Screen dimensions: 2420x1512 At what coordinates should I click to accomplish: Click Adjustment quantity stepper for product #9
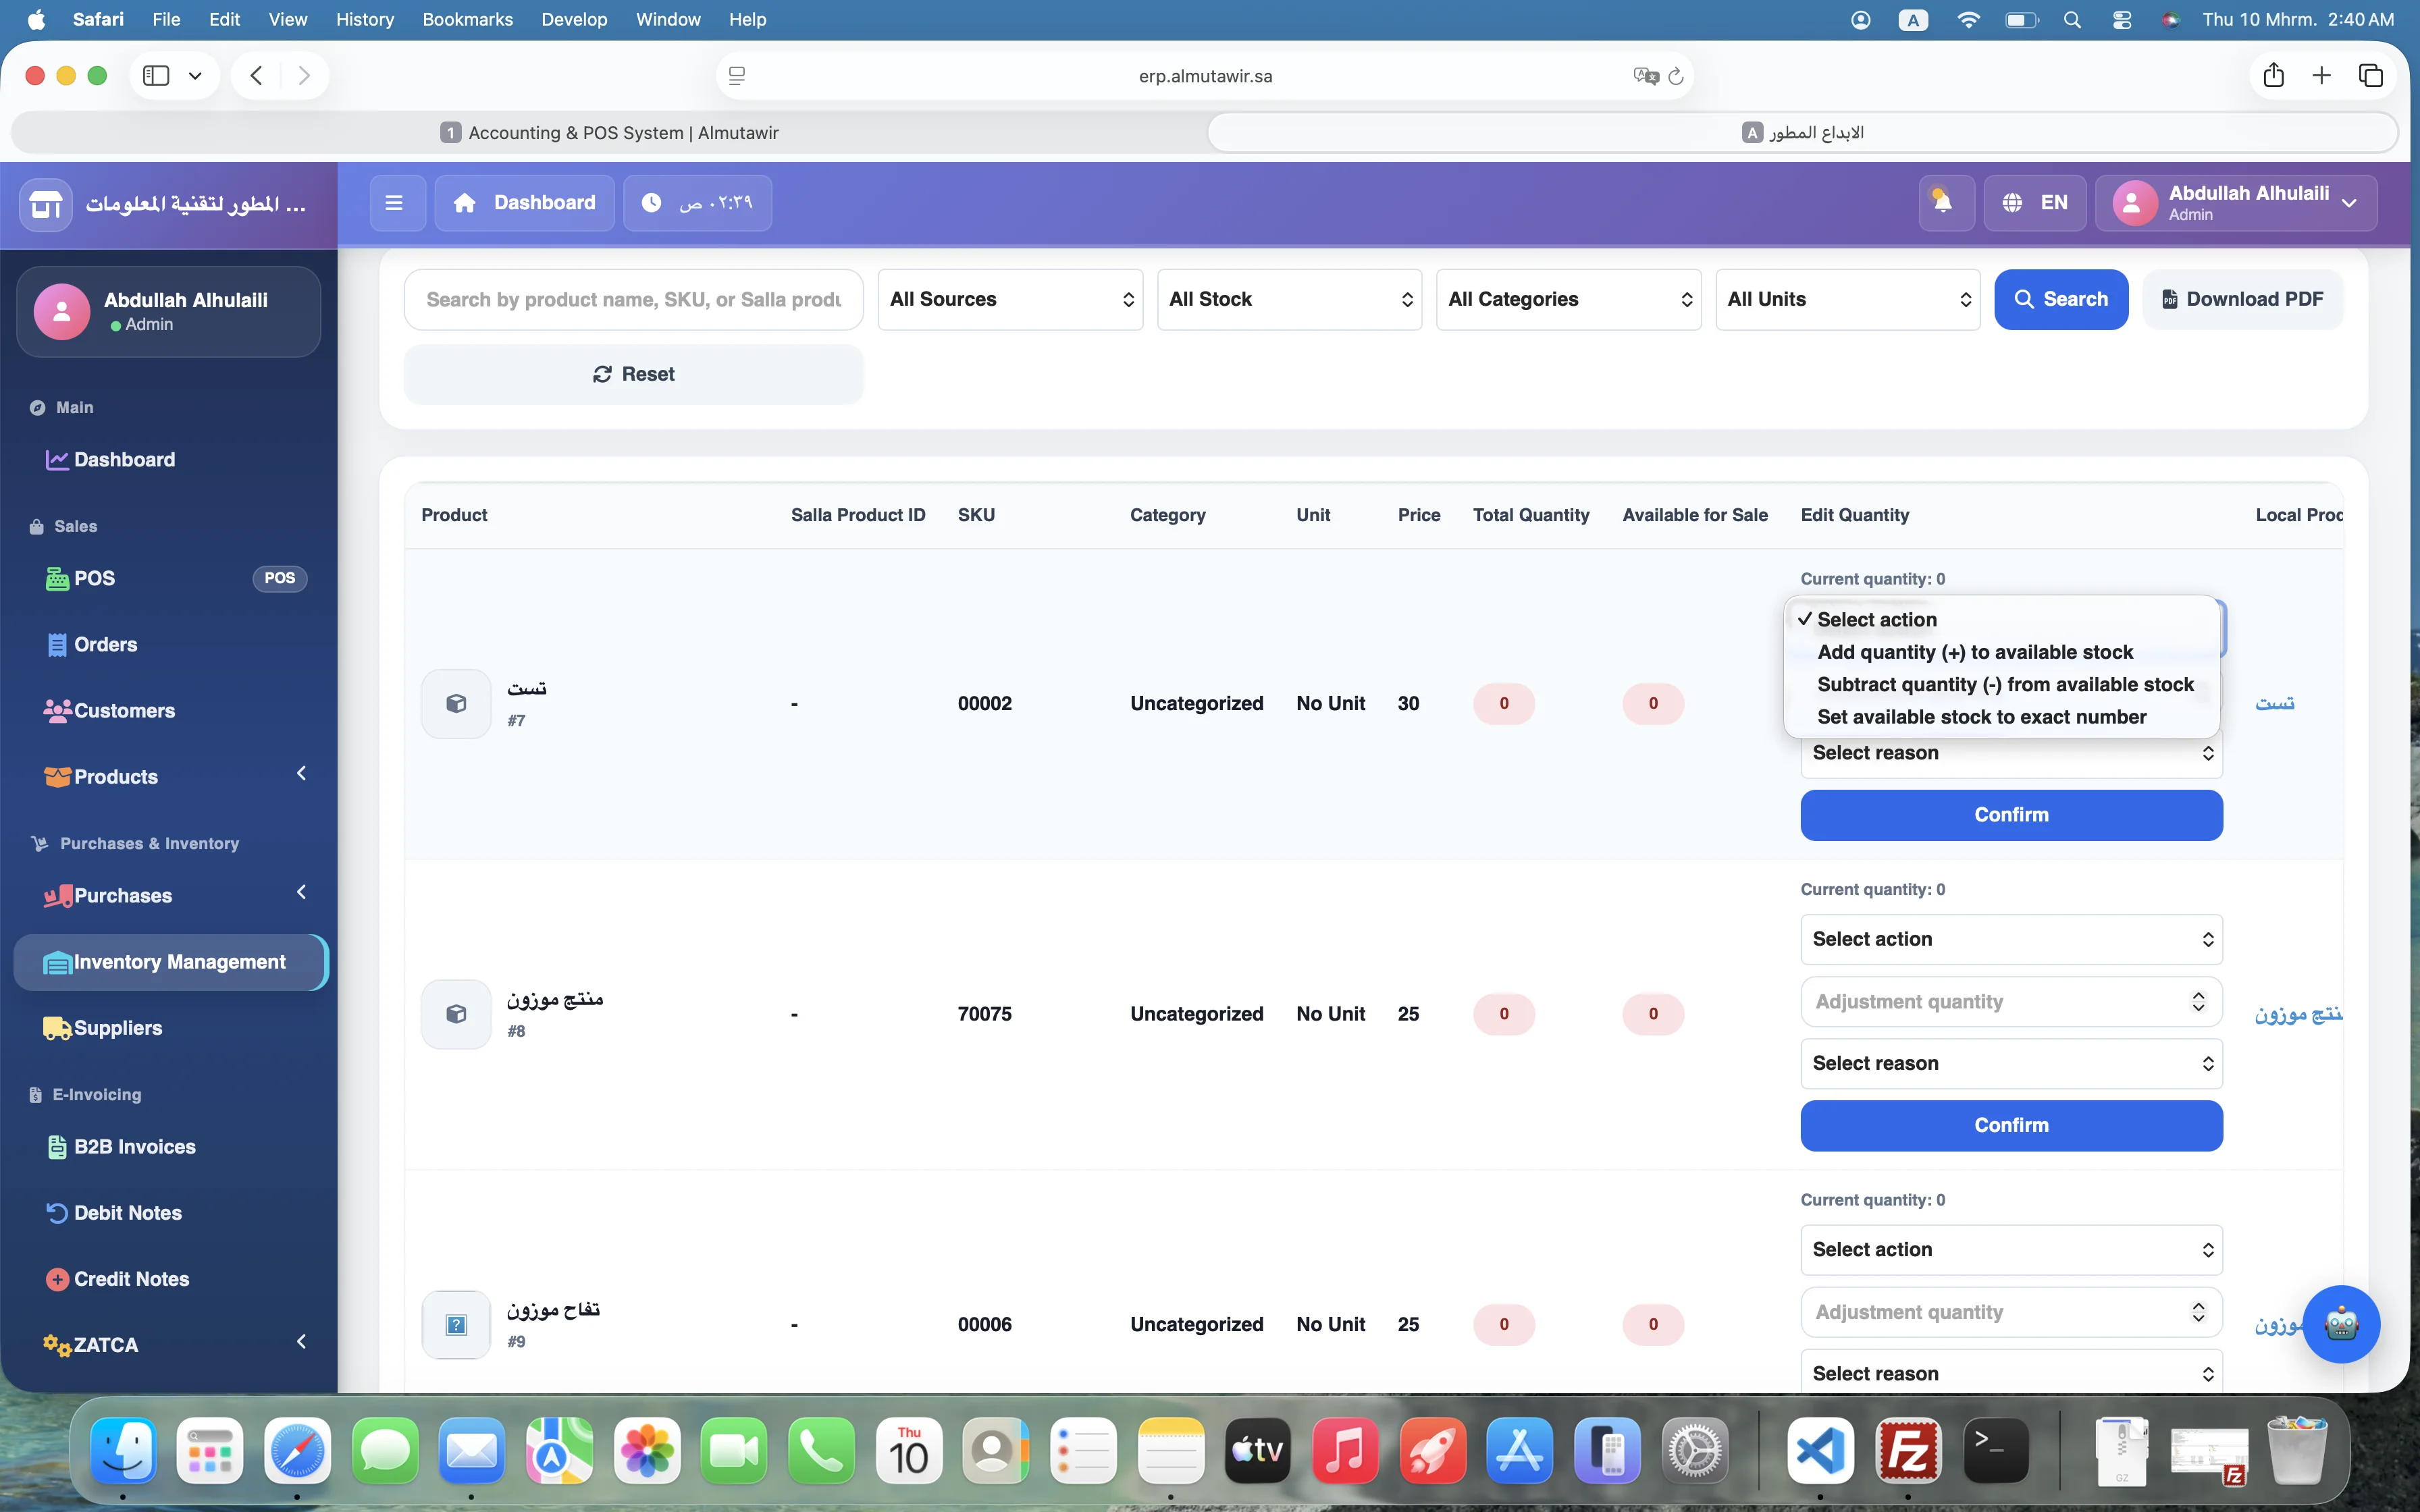(2197, 1311)
